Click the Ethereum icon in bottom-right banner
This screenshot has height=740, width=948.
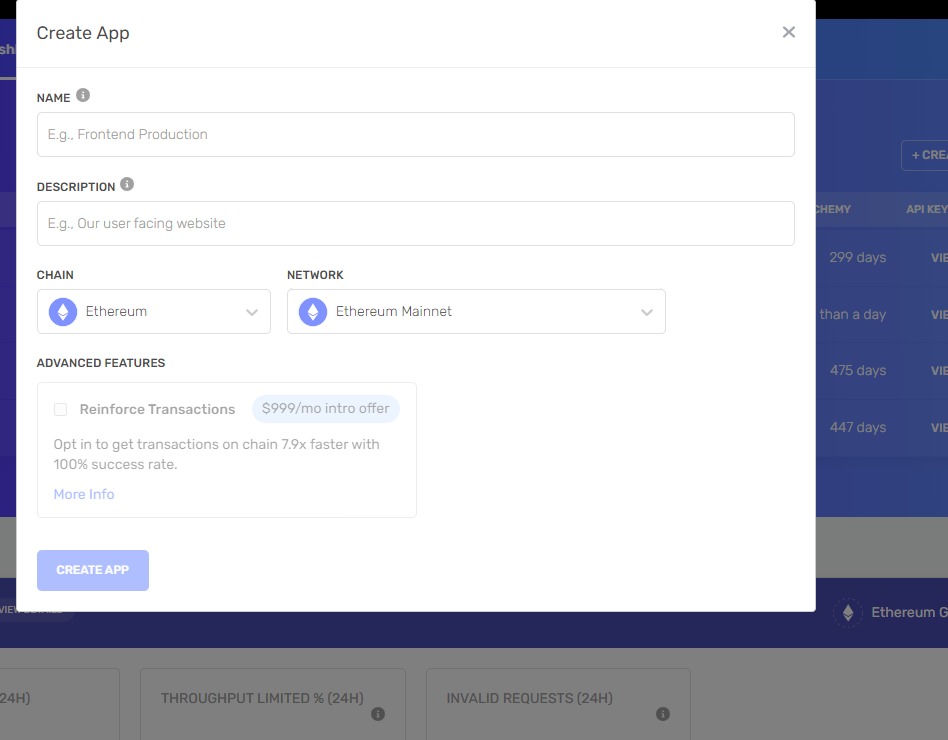coord(848,613)
